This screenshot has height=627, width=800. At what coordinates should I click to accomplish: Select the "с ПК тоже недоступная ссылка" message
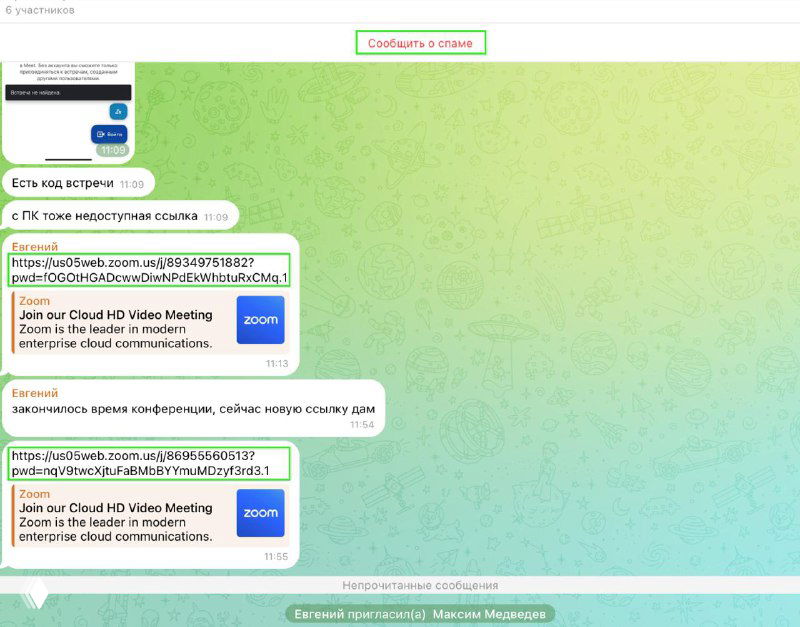105,216
